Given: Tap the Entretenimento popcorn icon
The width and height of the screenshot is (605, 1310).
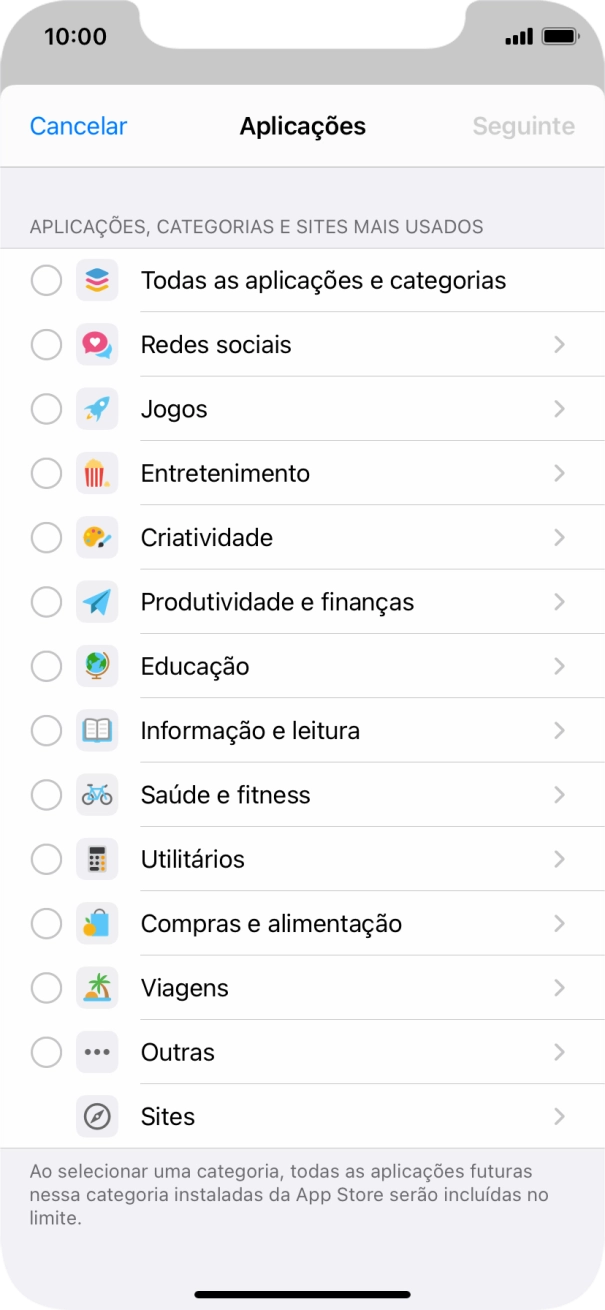Looking at the screenshot, I should click(97, 472).
